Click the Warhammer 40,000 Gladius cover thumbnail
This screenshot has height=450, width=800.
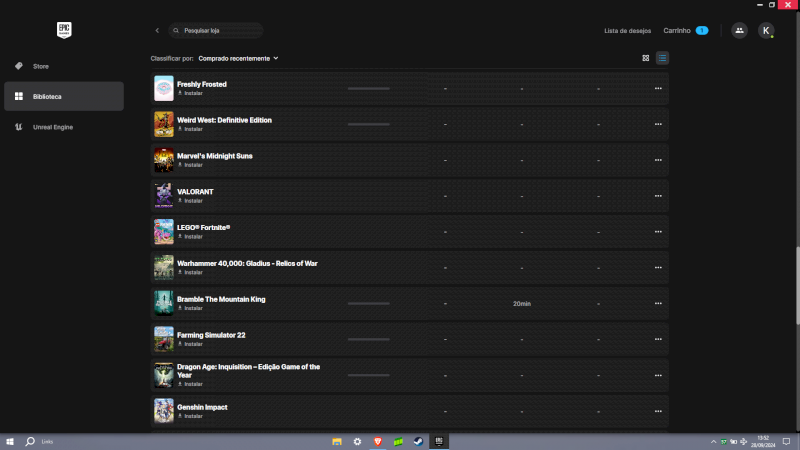(x=164, y=267)
